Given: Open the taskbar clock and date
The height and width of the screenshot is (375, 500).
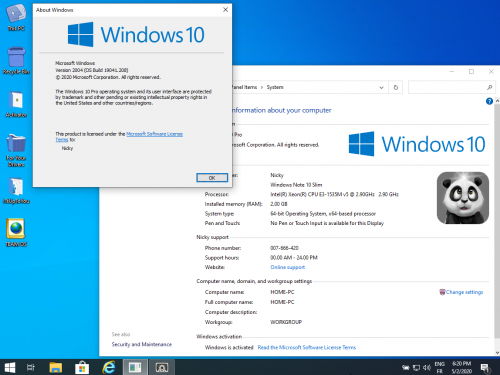Looking at the screenshot, I should [x=462, y=367].
